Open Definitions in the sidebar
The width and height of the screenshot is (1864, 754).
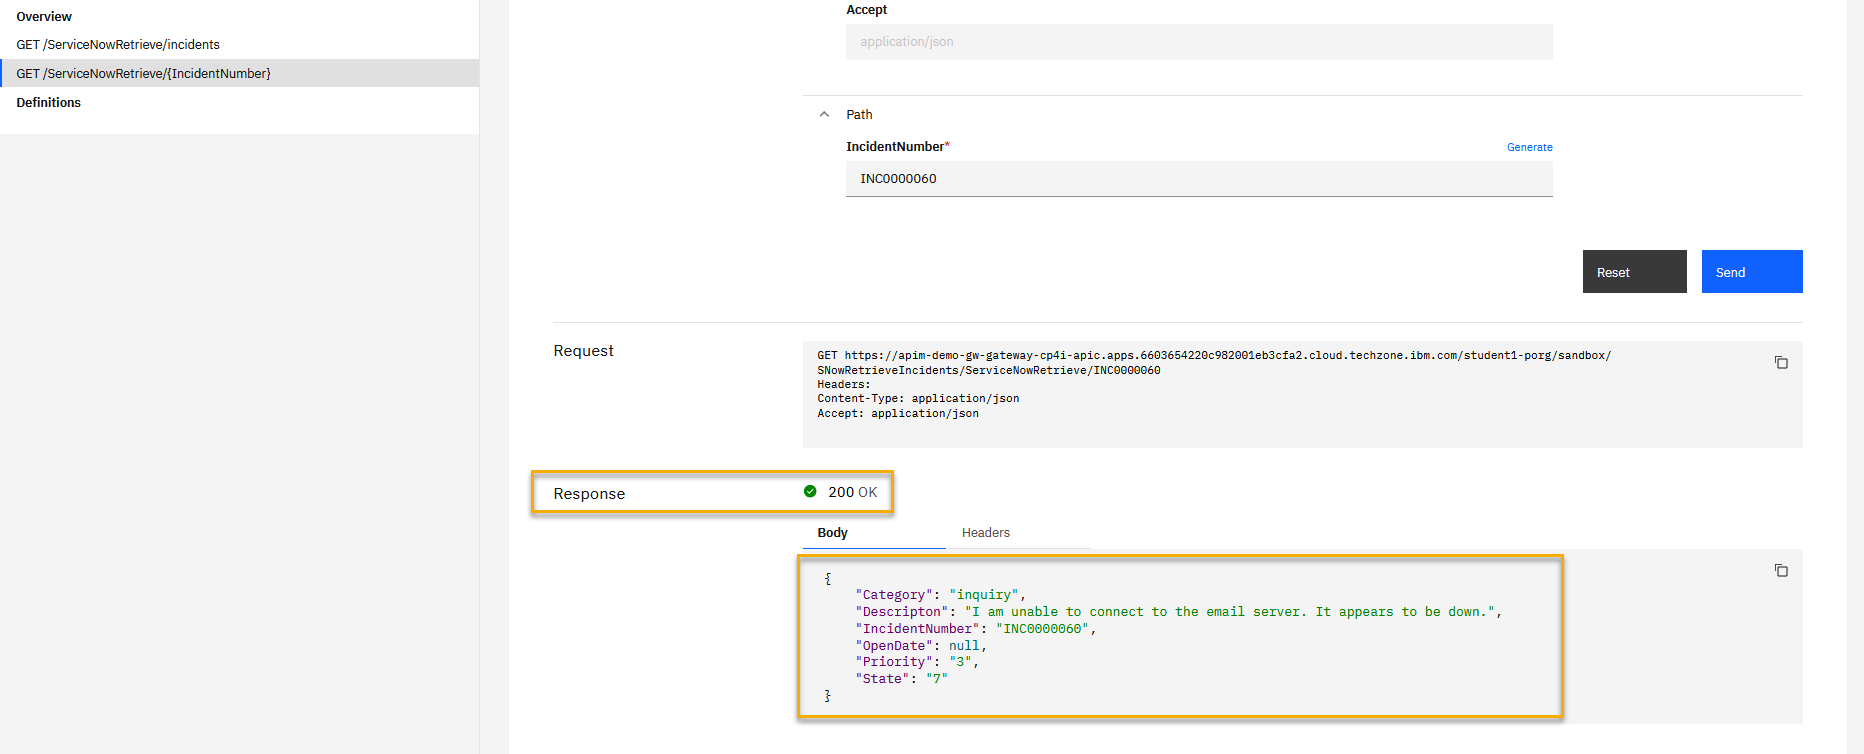tap(48, 103)
